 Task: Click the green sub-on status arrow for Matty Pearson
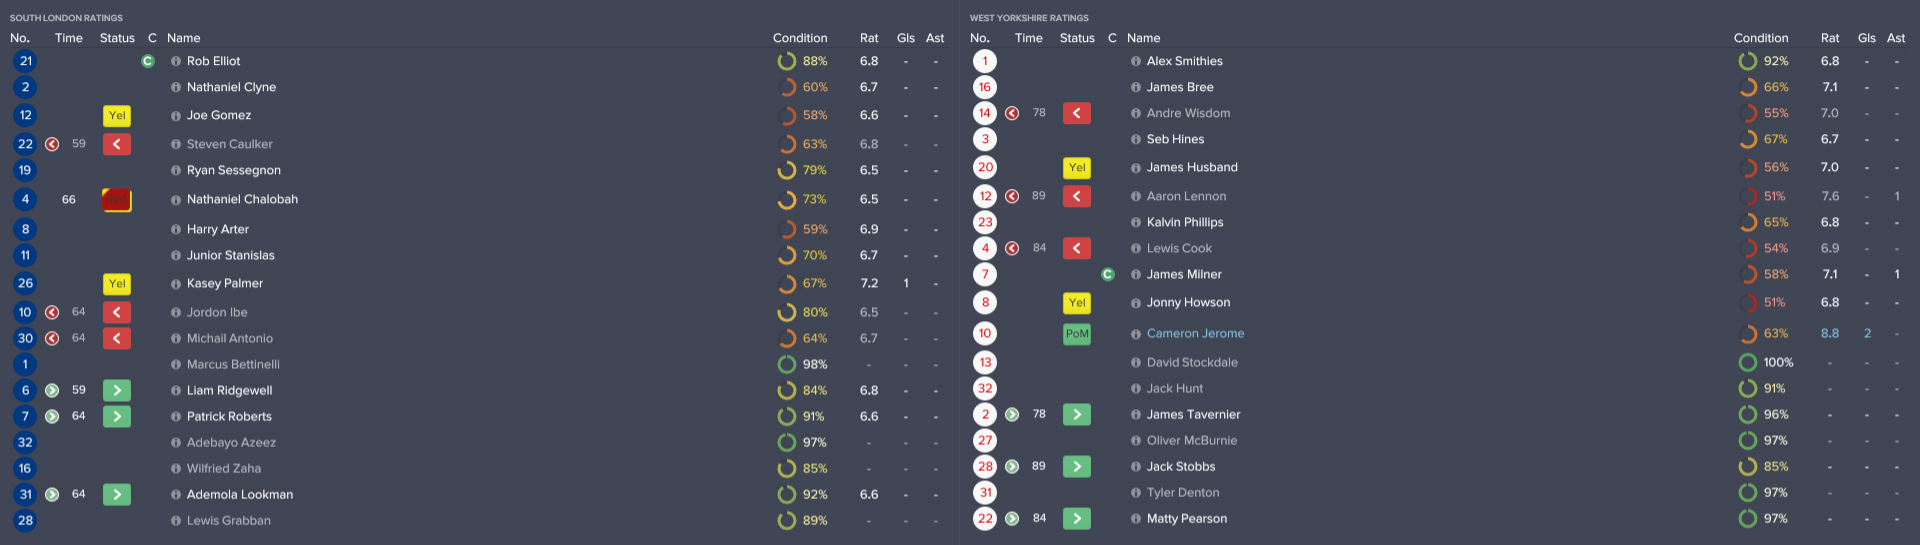tap(1077, 519)
